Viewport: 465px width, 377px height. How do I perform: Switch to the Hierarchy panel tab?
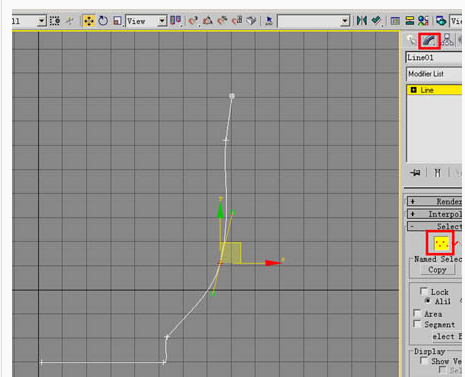coord(447,40)
